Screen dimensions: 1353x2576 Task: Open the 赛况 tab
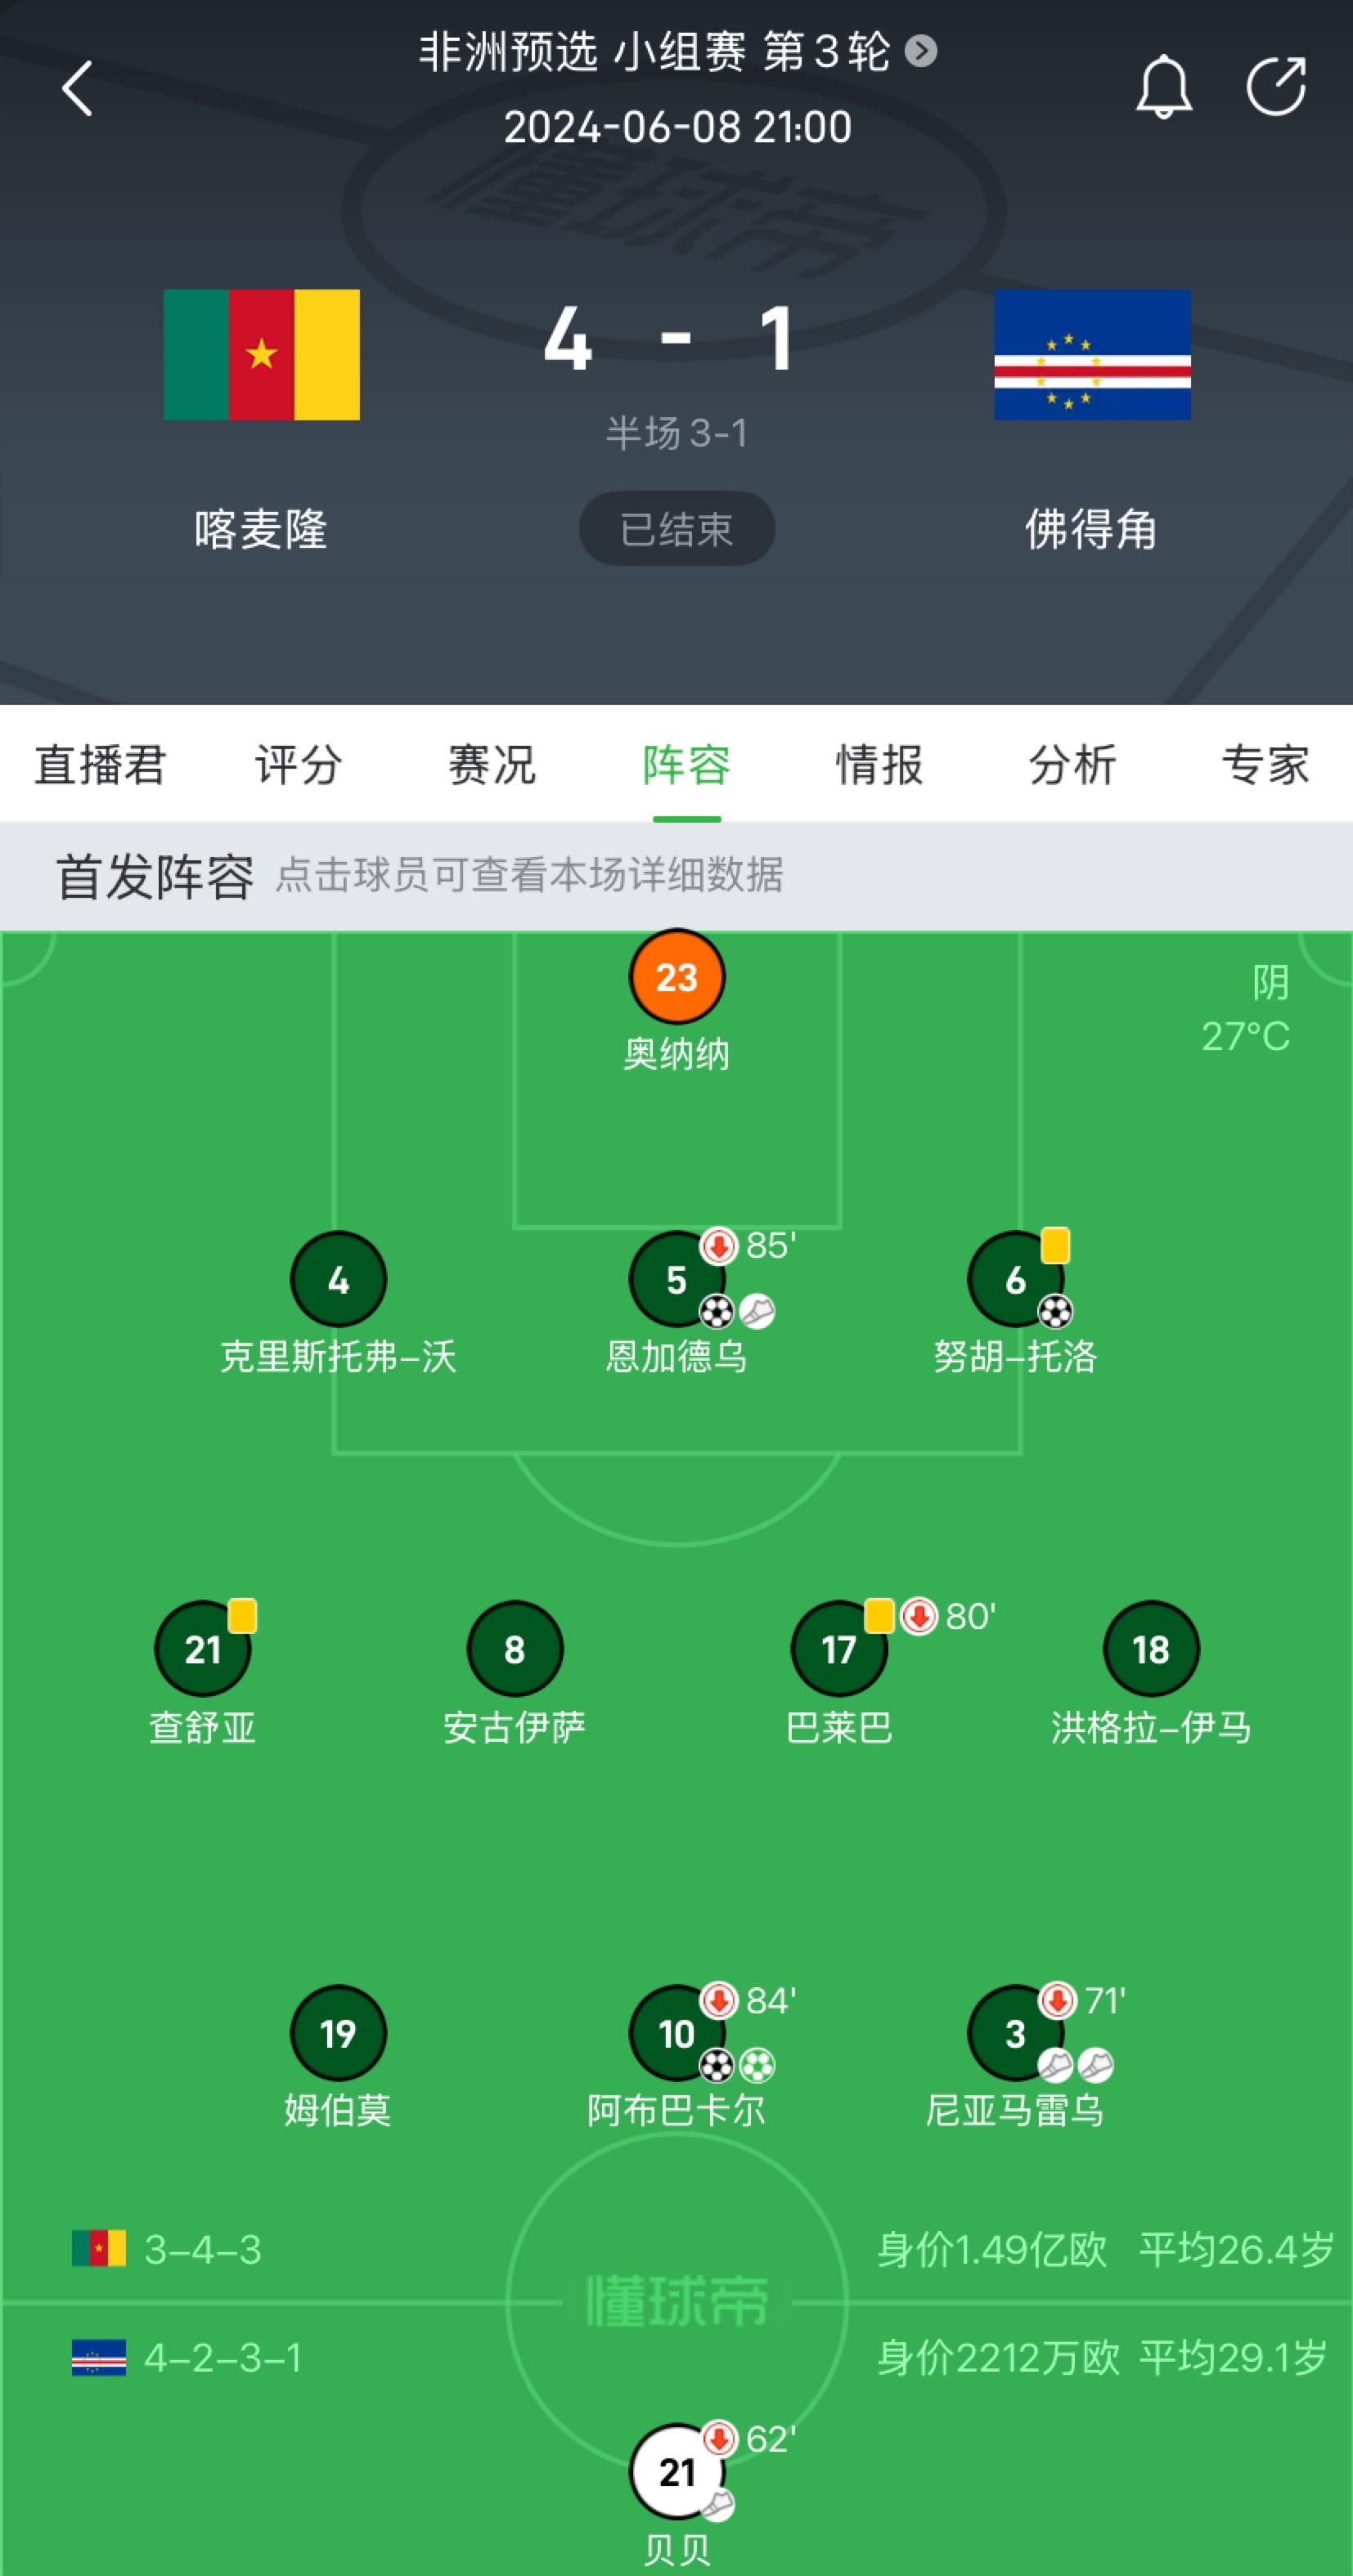coord(491,765)
